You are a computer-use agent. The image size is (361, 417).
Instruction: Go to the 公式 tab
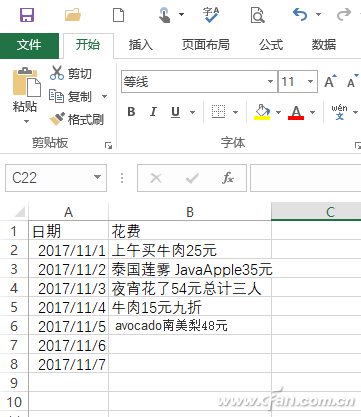271,45
